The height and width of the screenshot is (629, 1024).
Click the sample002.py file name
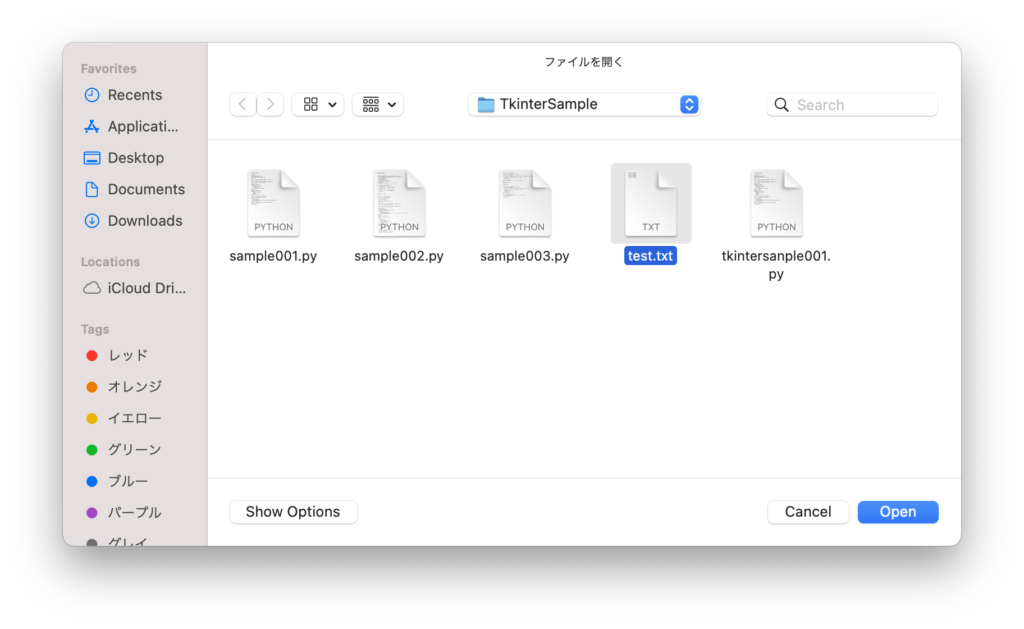click(399, 256)
